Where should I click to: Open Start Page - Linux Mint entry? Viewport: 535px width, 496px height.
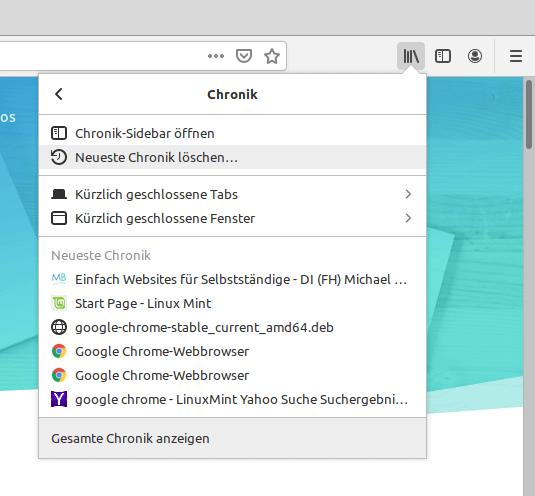(232, 303)
